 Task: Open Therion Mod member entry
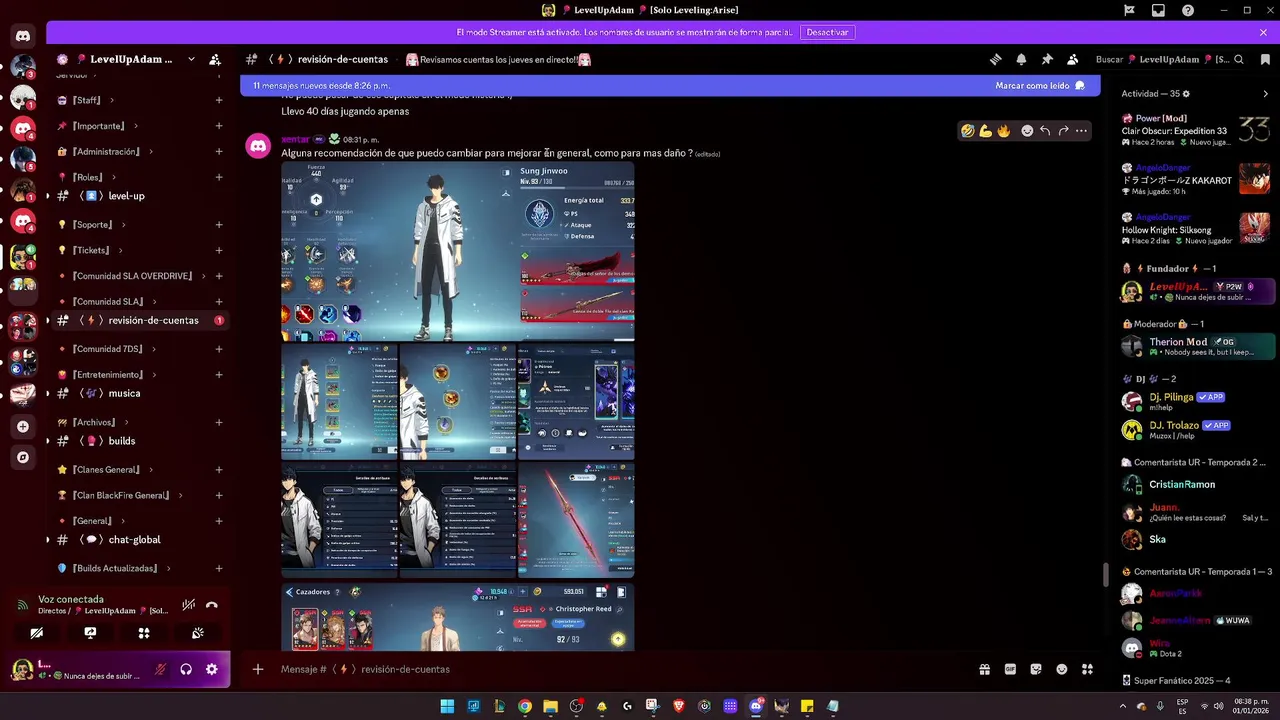click(1196, 347)
